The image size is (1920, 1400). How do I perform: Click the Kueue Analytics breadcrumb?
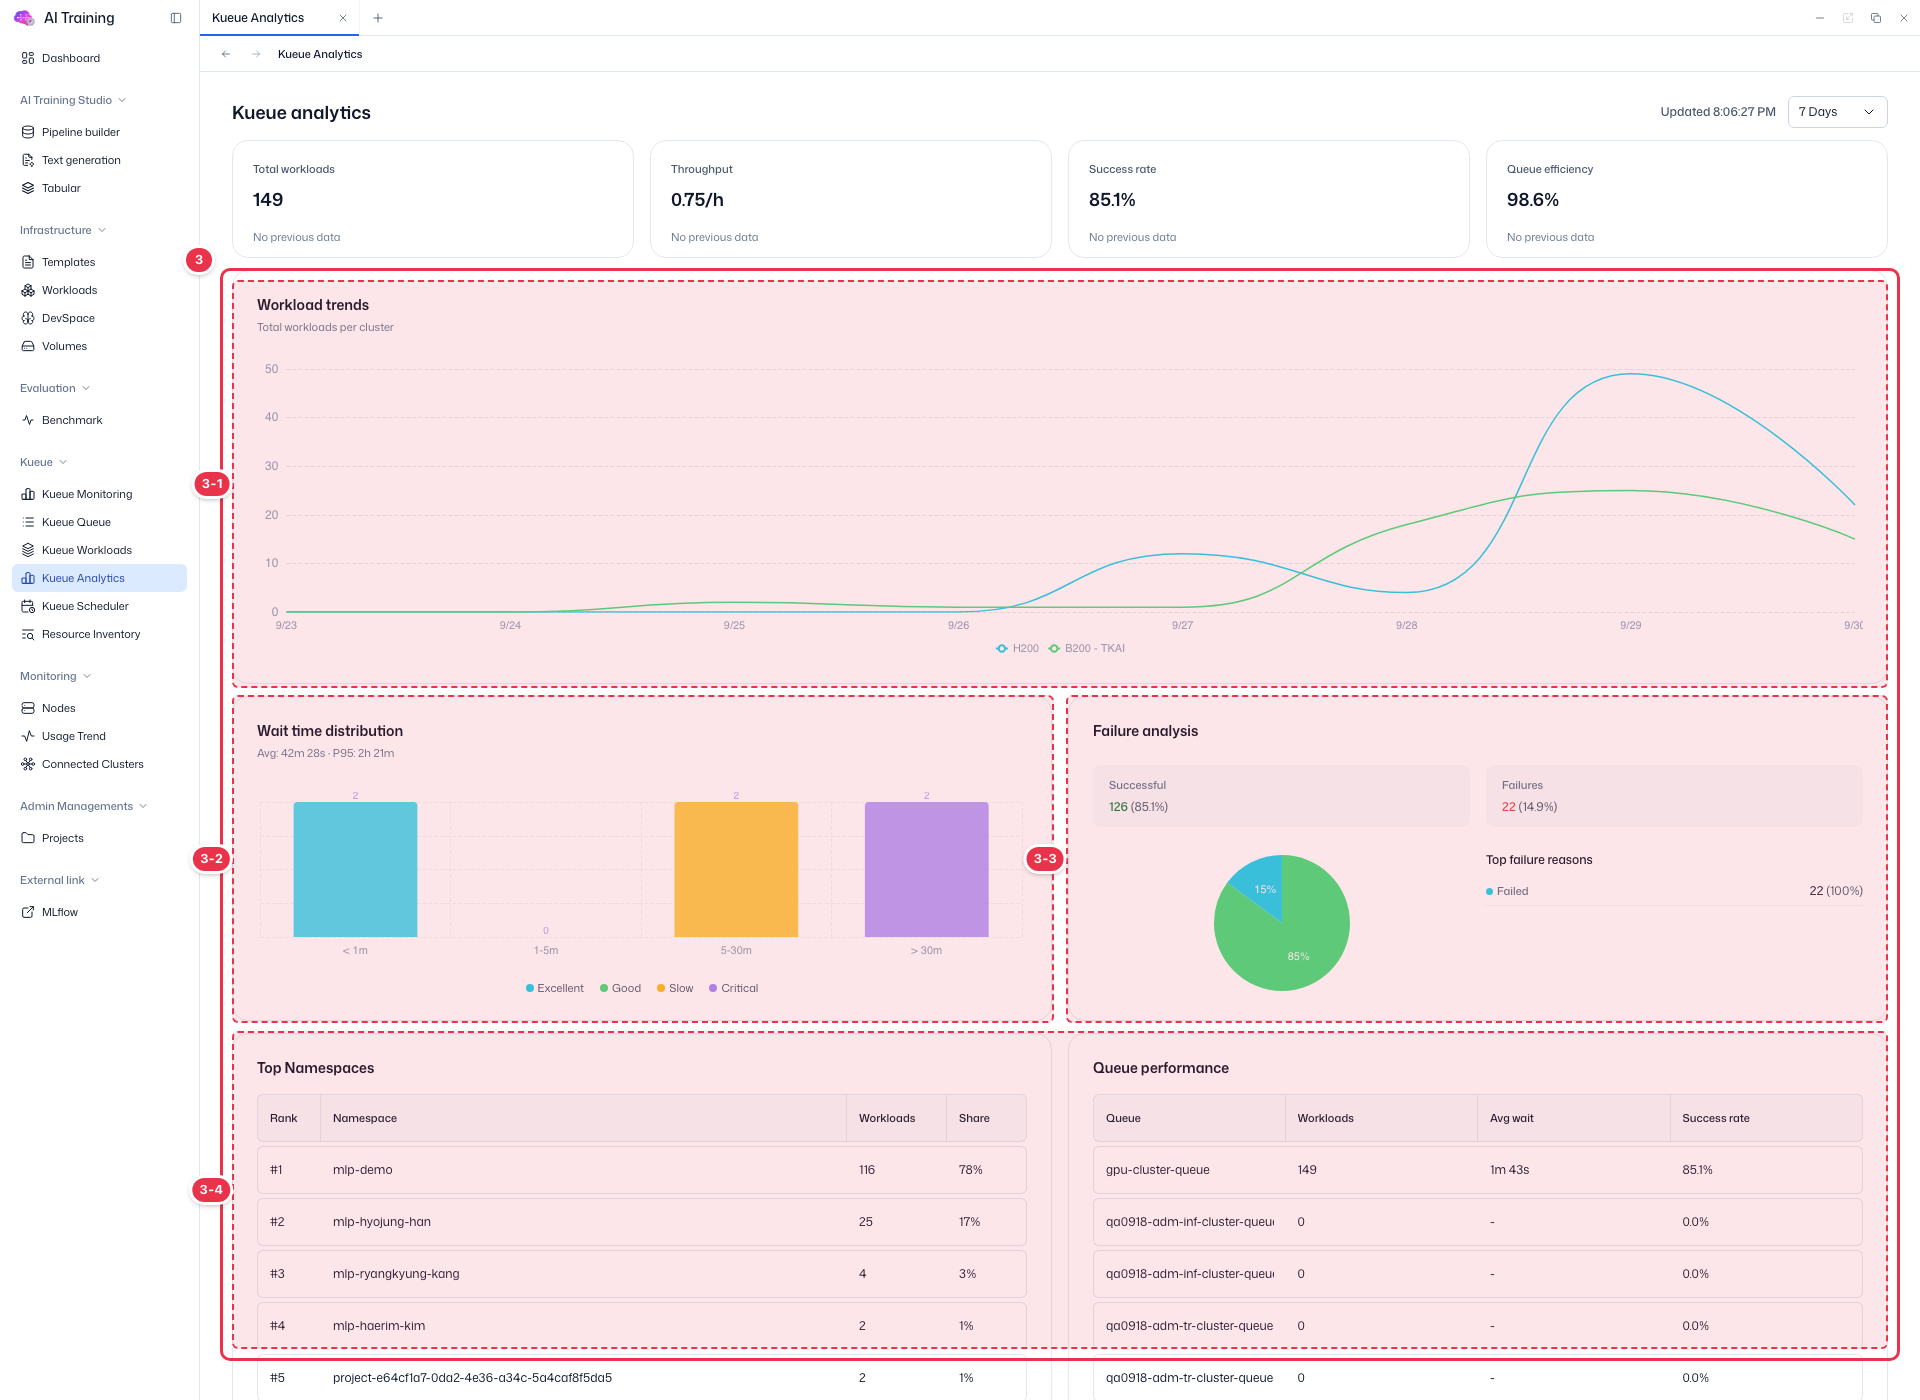click(x=320, y=54)
